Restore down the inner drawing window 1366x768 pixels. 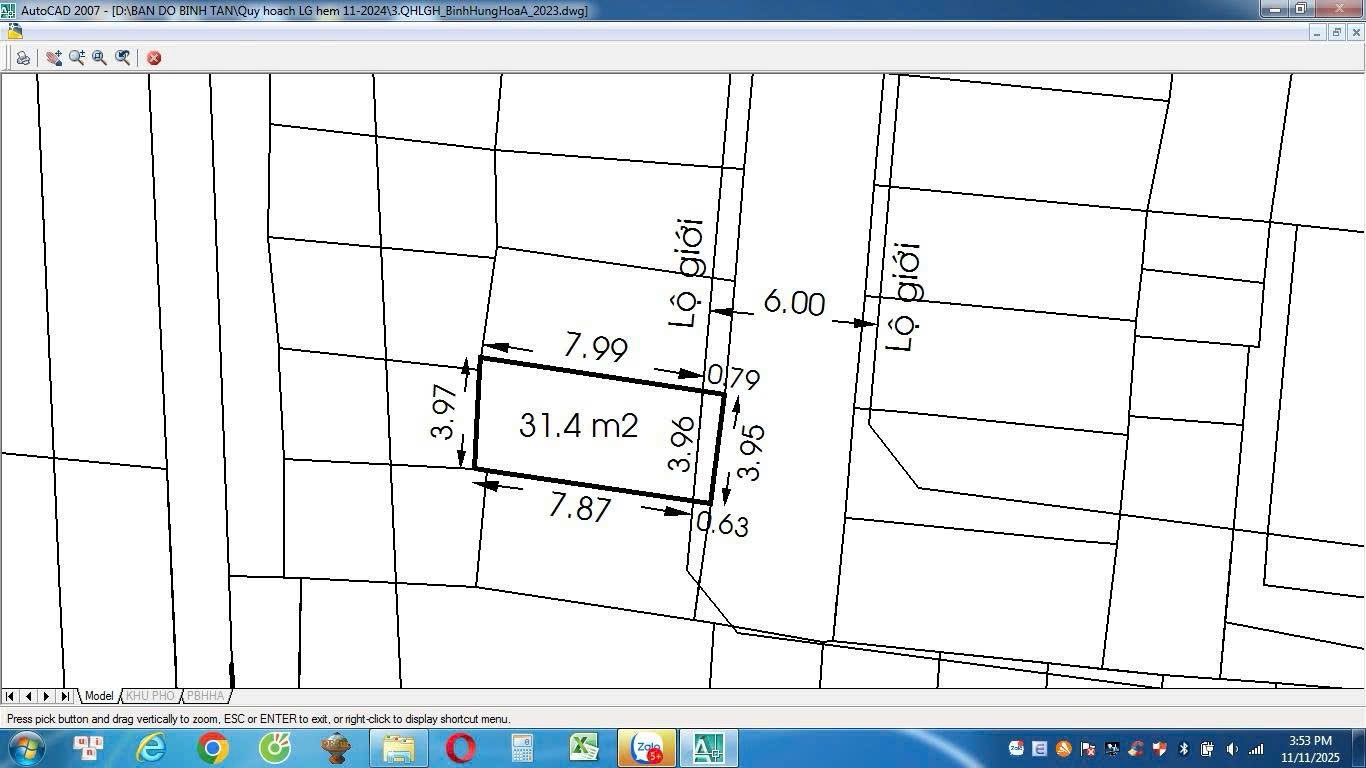point(1337,32)
